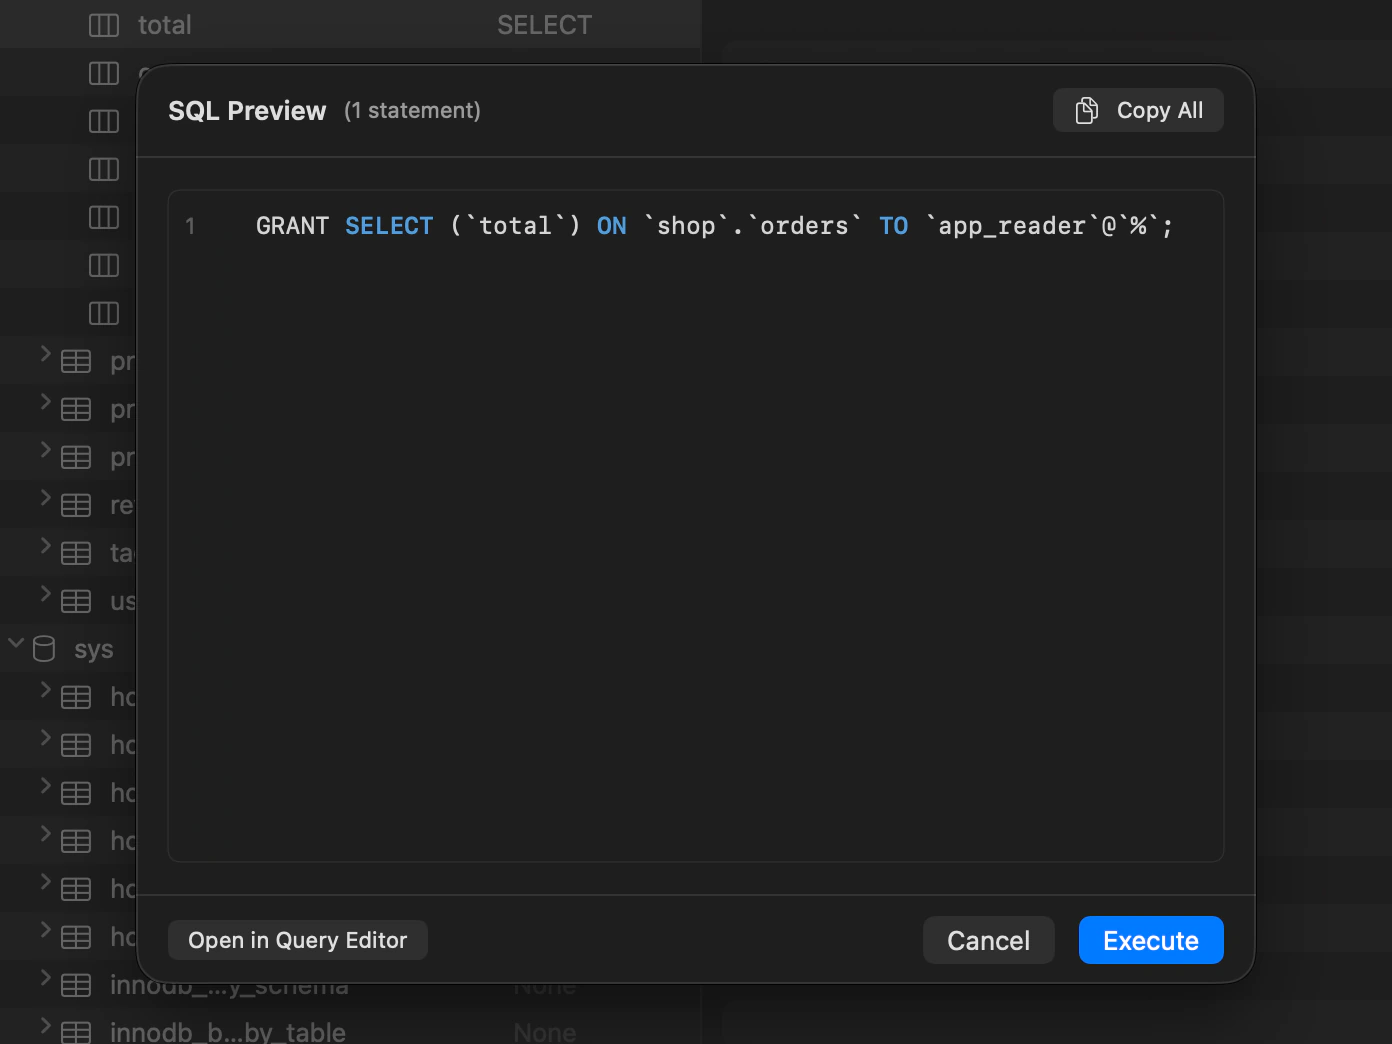Copy all SQL statements
The height and width of the screenshot is (1044, 1392).
coord(1138,110)
